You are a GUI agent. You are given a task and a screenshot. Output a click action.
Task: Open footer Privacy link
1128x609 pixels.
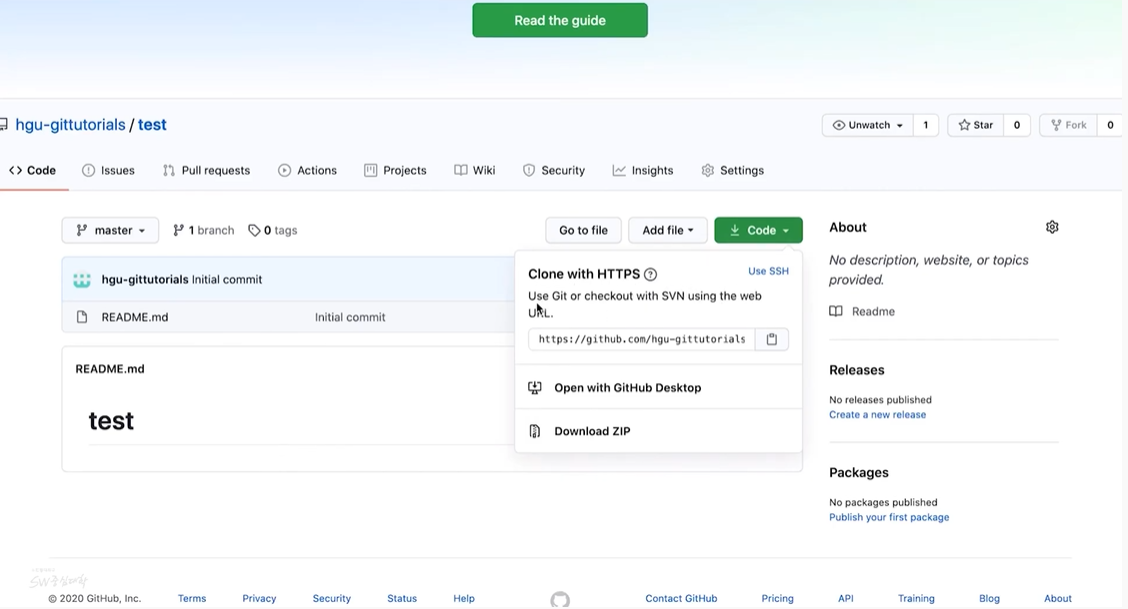(x=259, y=598)
